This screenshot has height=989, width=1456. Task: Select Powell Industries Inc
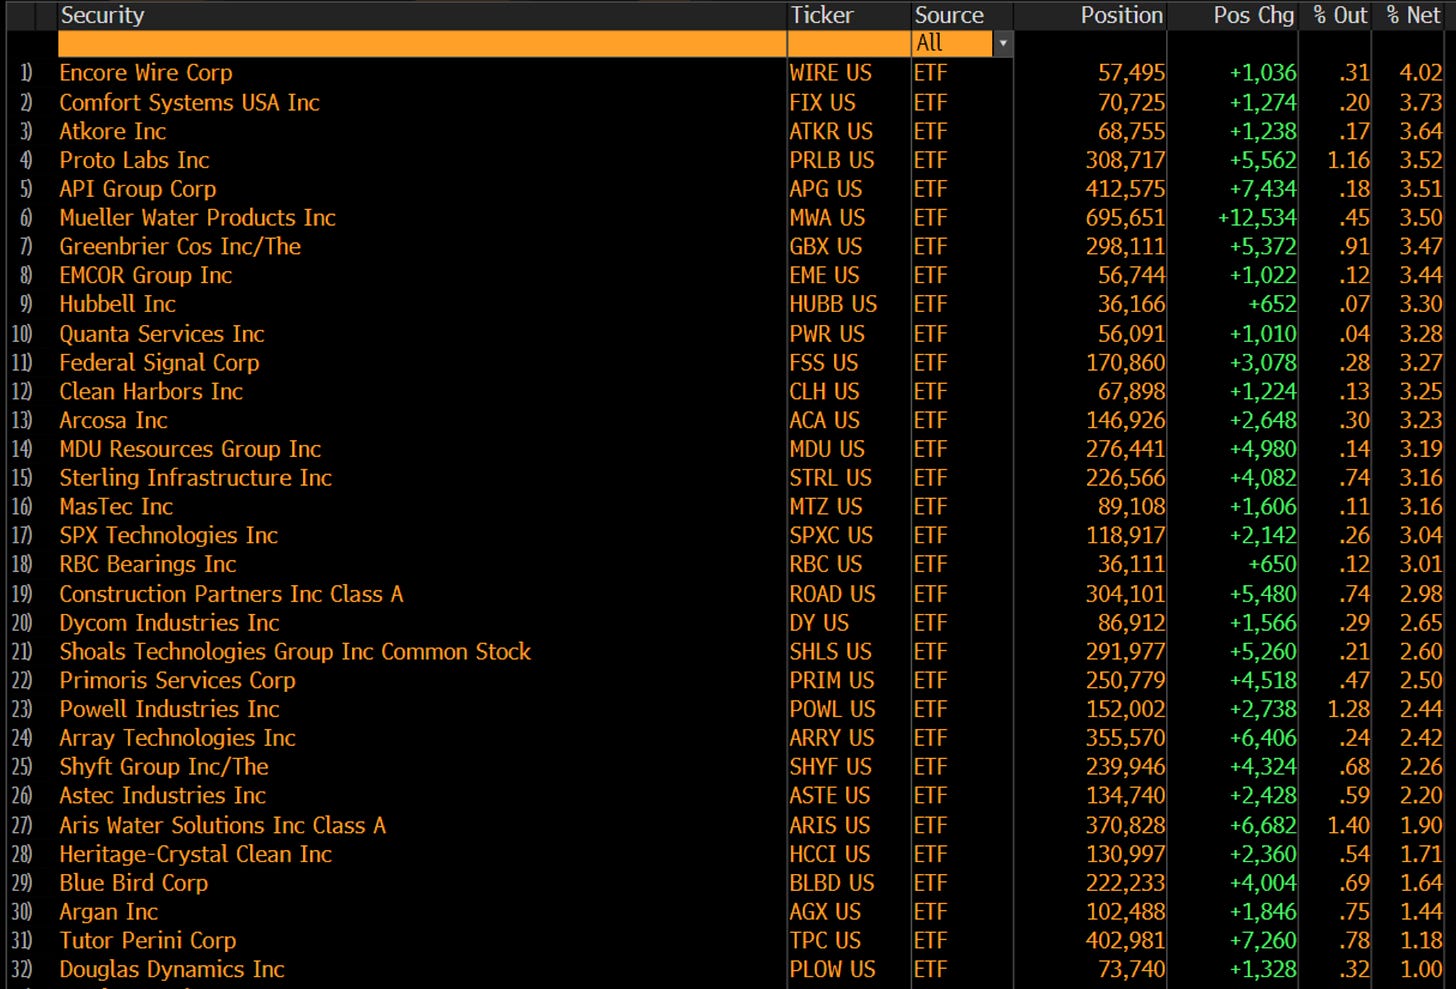click(169, 710)
